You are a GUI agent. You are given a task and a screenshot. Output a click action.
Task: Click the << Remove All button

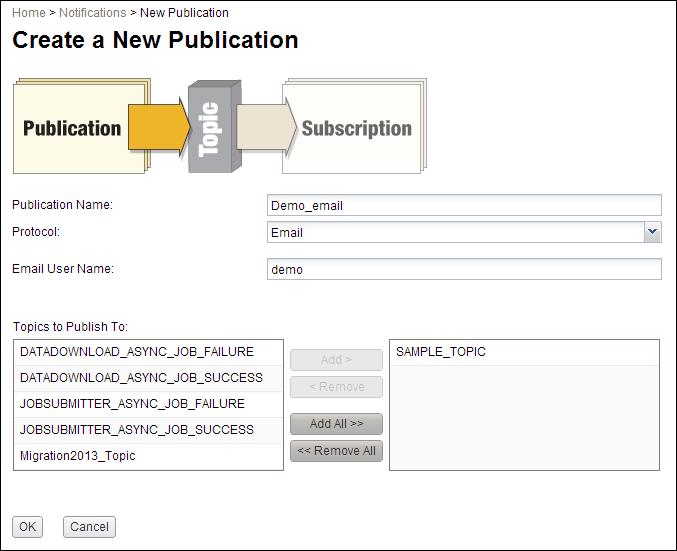[336, 451]
